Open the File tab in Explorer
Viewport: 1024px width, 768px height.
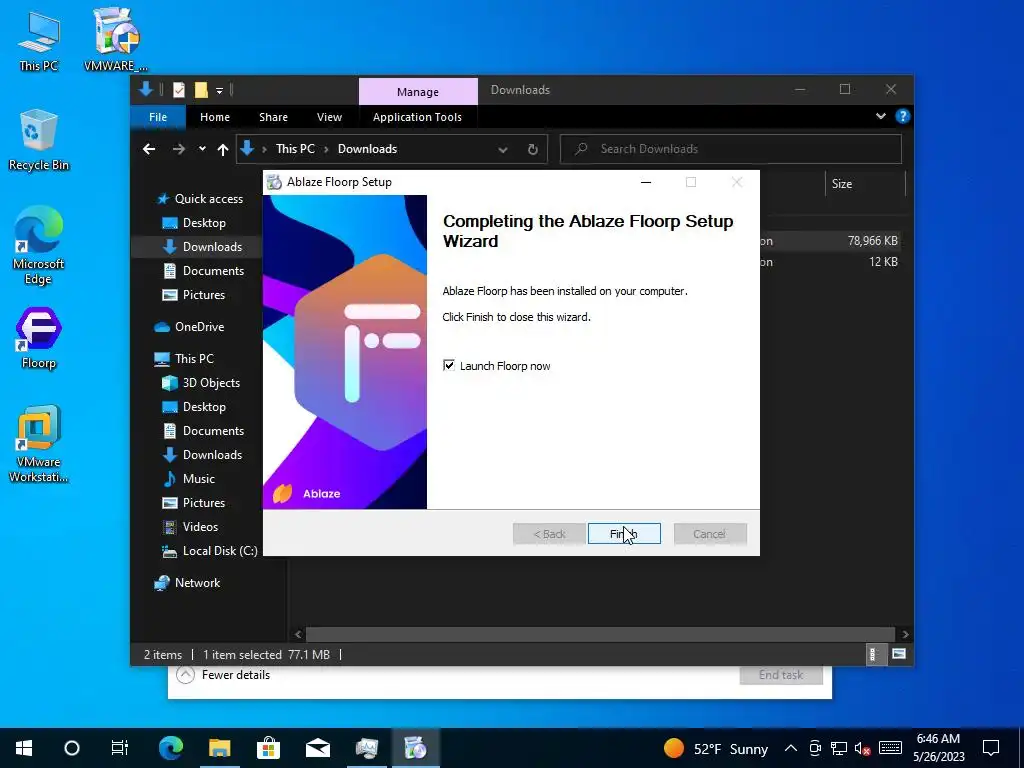pyautogui.click(x=158, y=117)
